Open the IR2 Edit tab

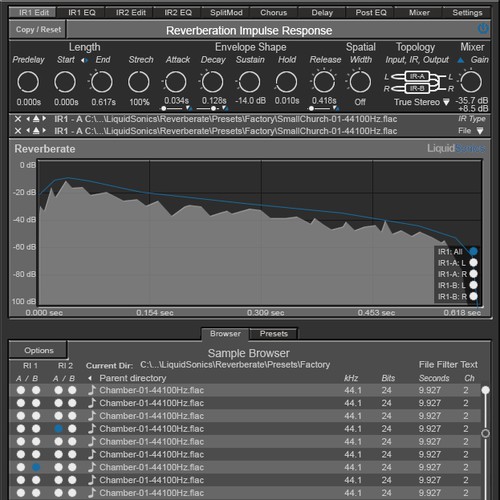[131, 13]
